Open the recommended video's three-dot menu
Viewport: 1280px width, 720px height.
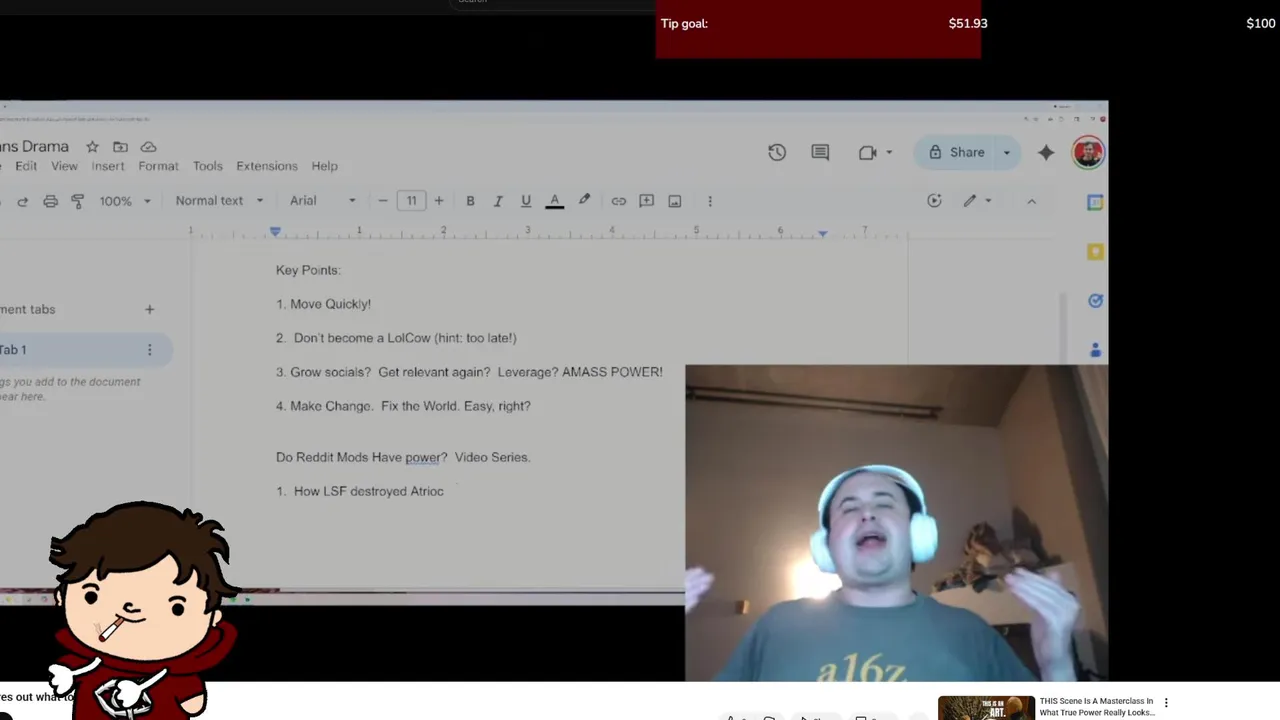(1166, 703)
